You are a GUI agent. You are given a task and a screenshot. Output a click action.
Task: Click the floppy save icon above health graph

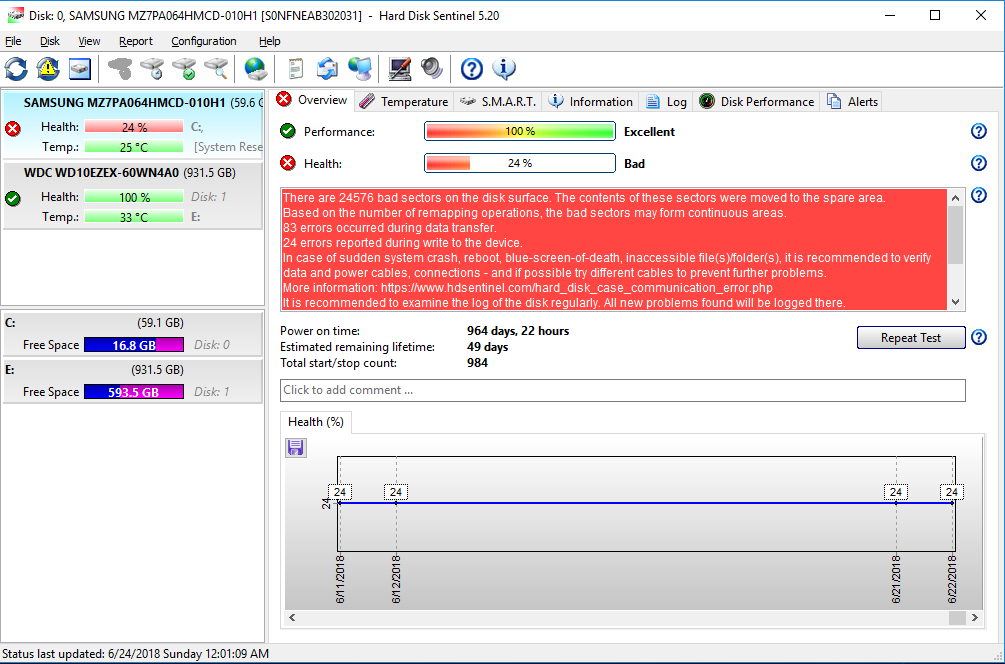(295, 447)
